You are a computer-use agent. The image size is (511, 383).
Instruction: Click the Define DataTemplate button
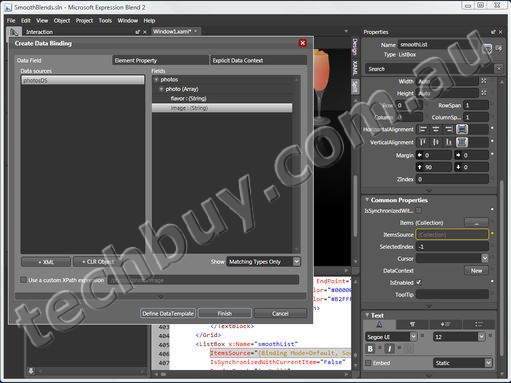click(168, 314)
